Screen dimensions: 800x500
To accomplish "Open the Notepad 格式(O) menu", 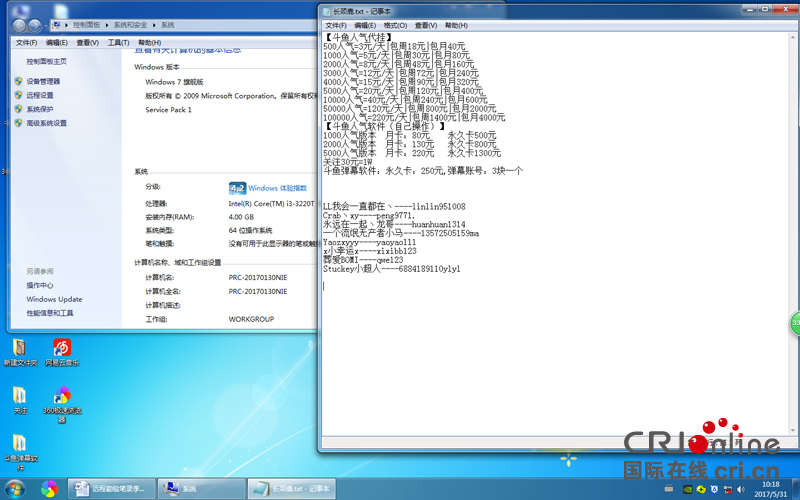I will [395, 26].
